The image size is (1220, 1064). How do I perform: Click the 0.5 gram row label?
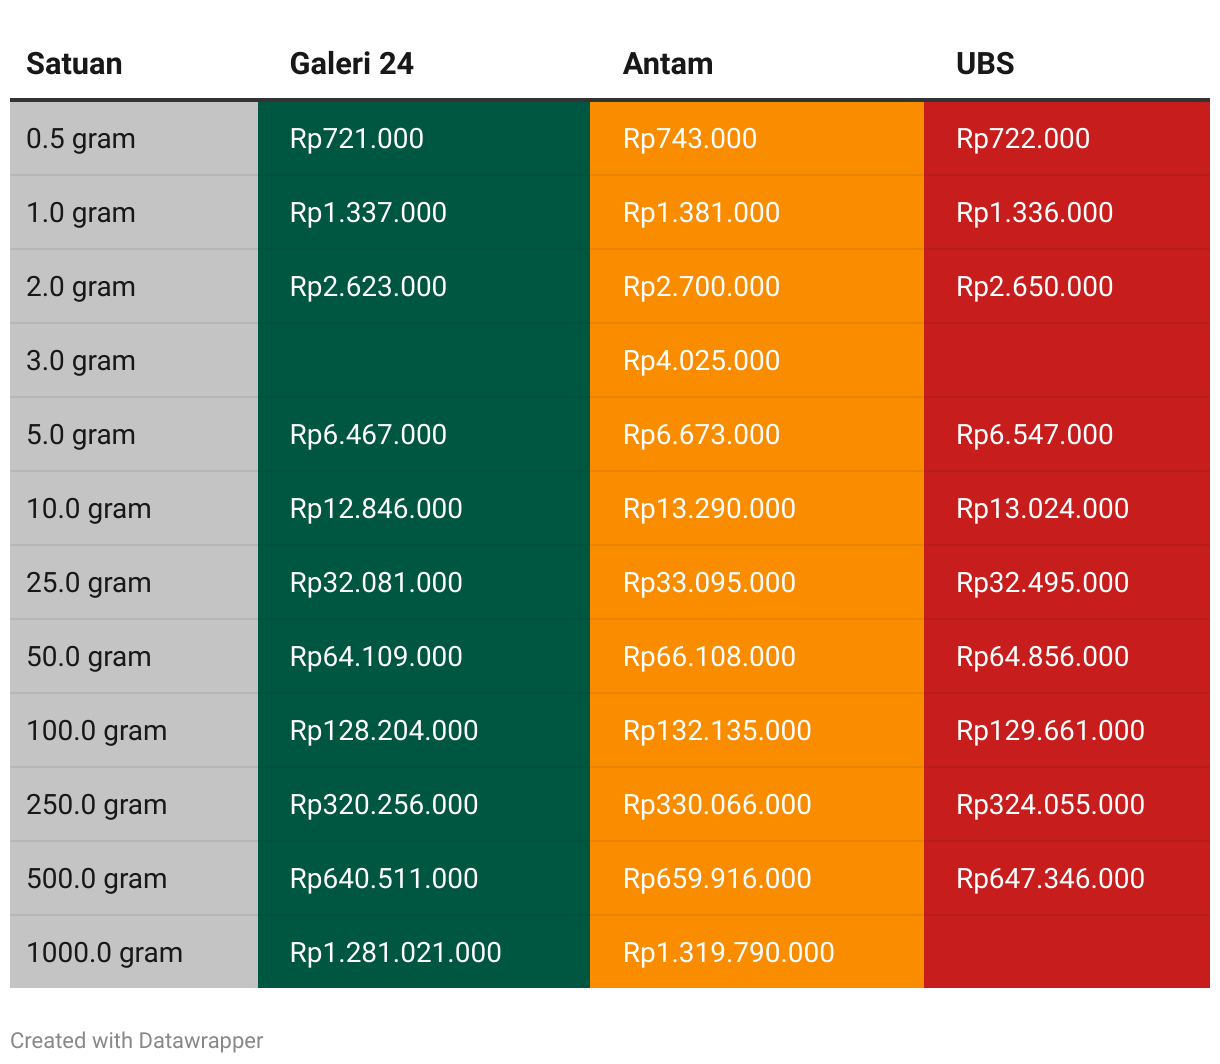click(x=81, y=138)
